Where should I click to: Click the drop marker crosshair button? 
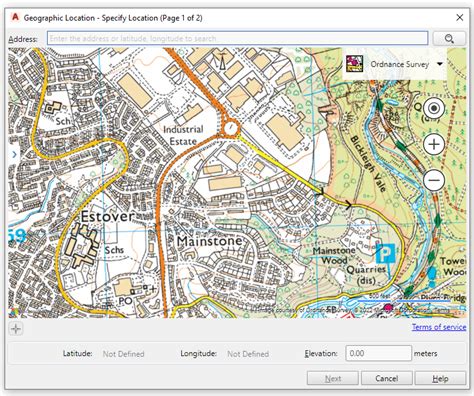click(x=16, y=329)
